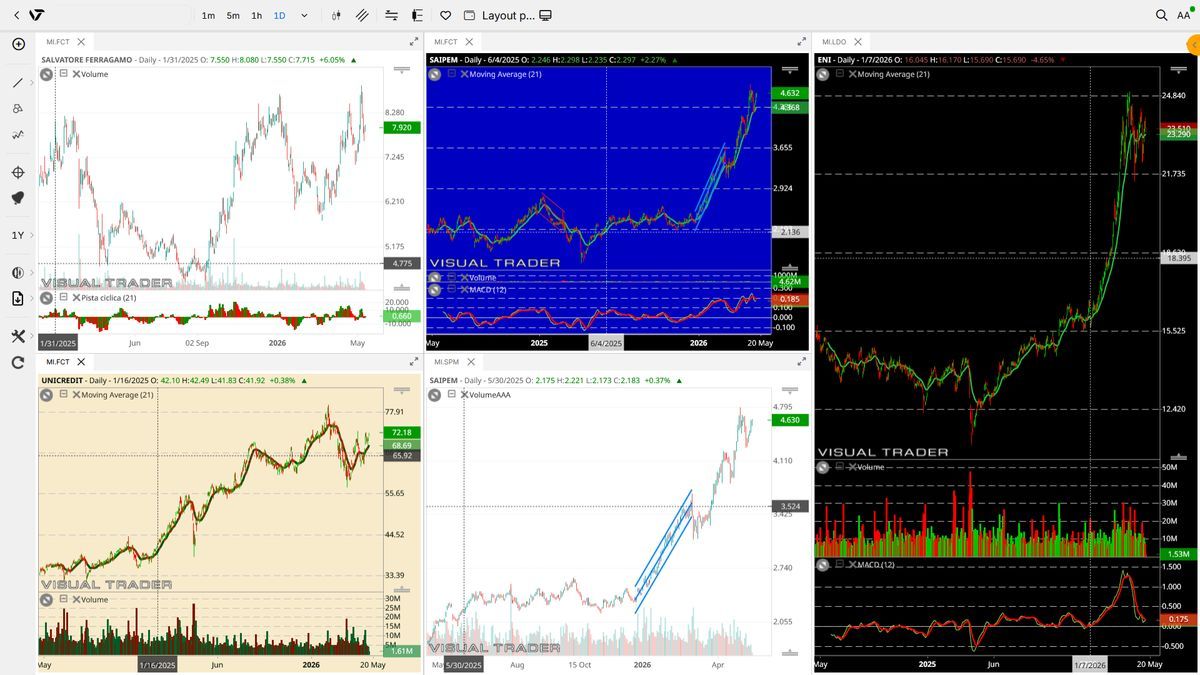Remove Moving Average X in ENI chart
This screenshot has height=675, width=1200.
855,74
